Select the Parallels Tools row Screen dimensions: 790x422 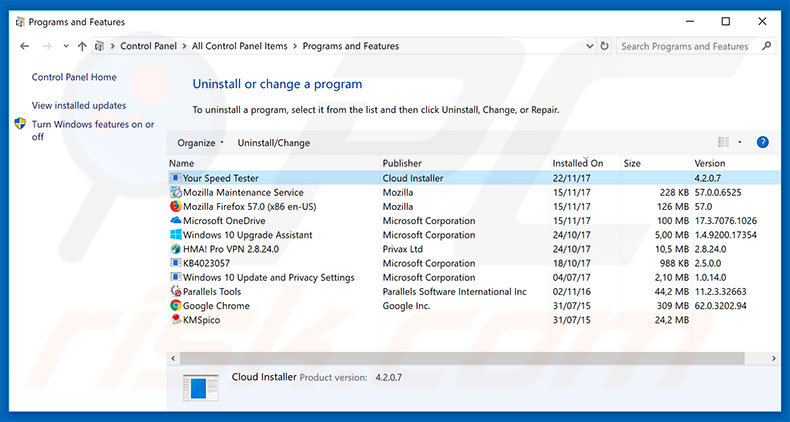[x=473, y=292]
